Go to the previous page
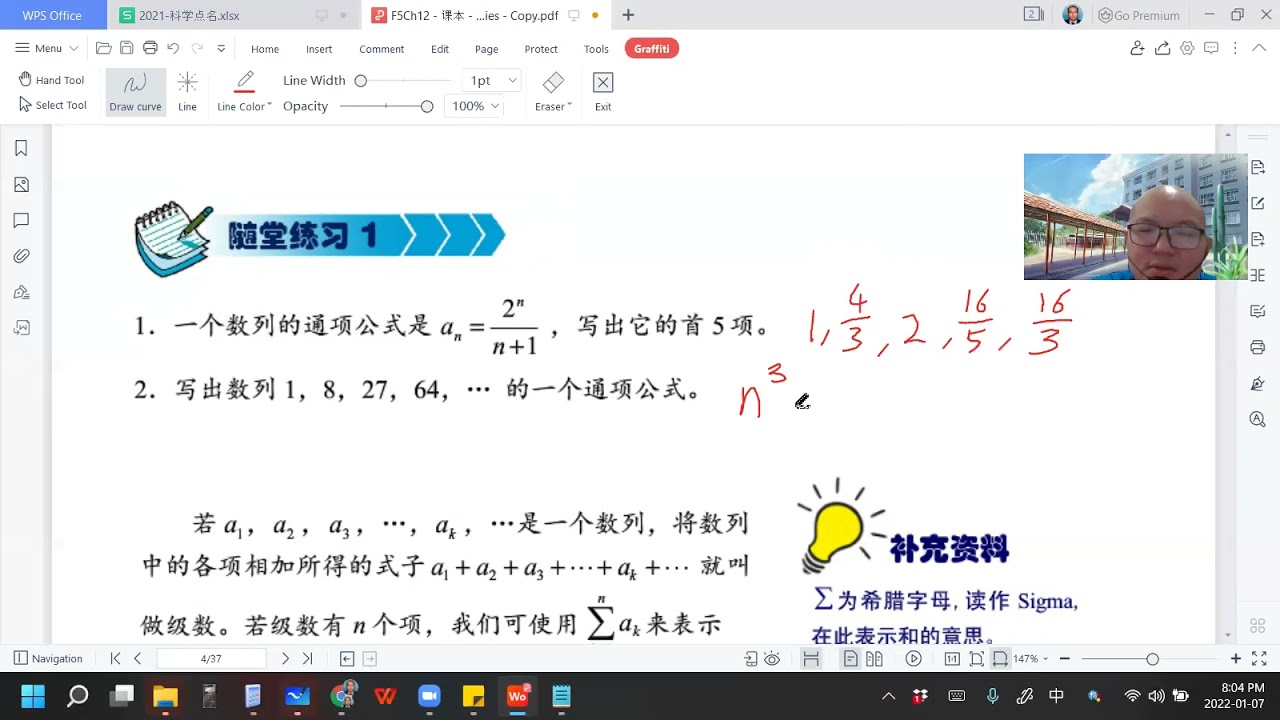The image size is (1280, 720). 137,659
